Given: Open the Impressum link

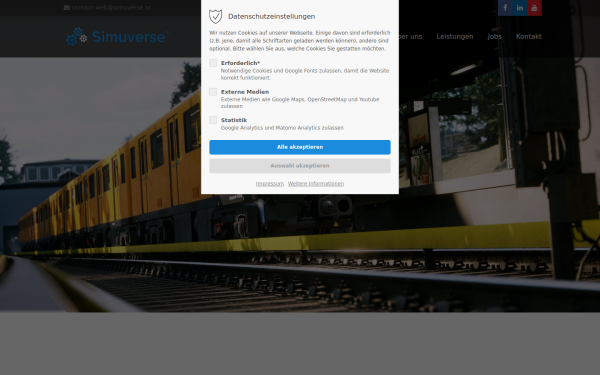Looking at the screenshot, I should click(270, 184).
